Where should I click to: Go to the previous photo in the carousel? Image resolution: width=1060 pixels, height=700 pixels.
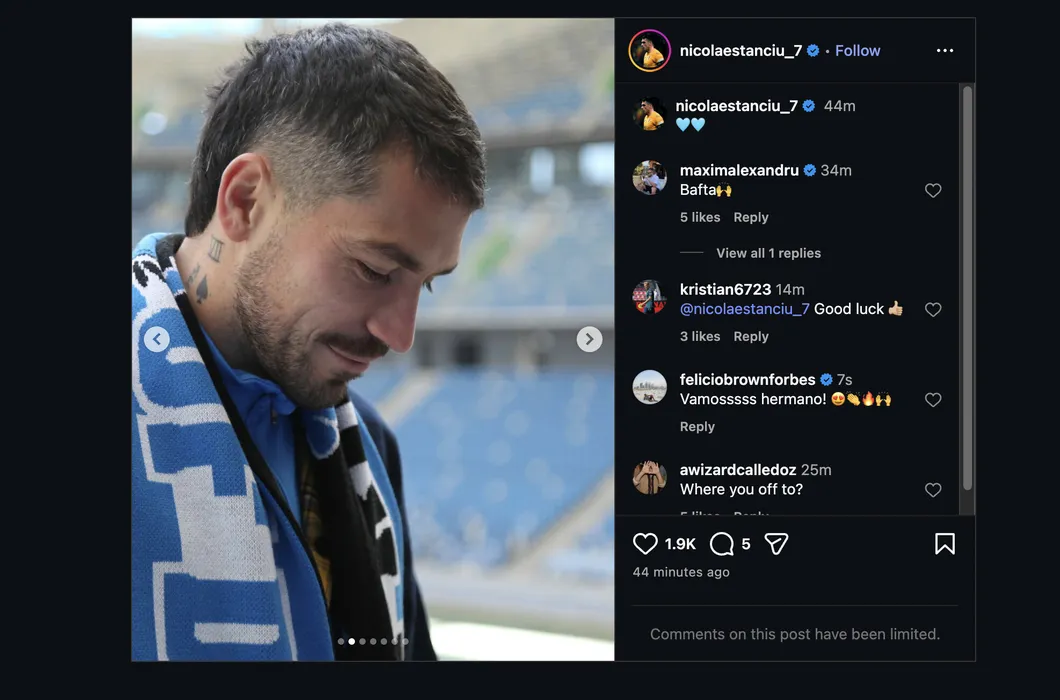(x=157, y=339)
